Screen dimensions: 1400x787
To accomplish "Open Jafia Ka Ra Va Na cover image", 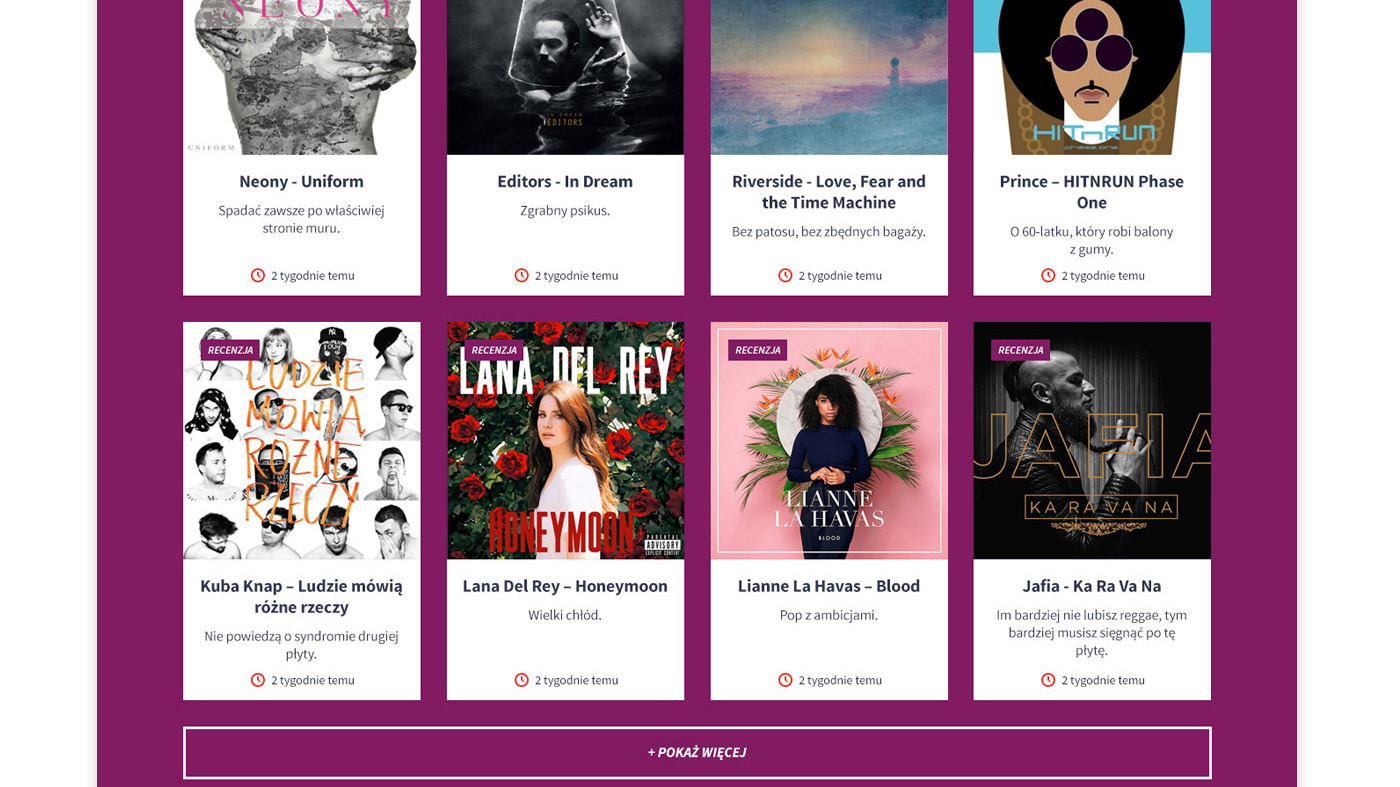I will pos(1092,440).
